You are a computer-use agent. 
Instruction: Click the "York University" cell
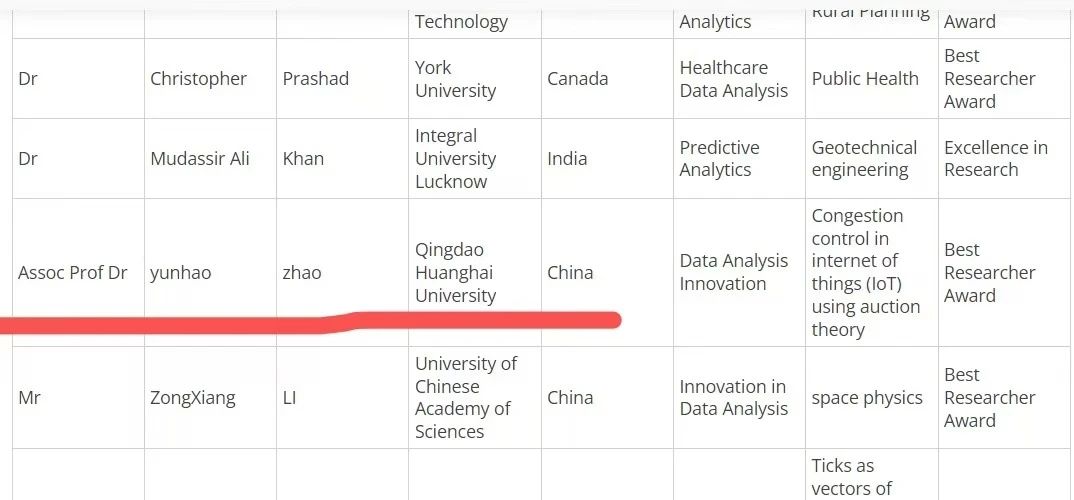coord(455,79)
